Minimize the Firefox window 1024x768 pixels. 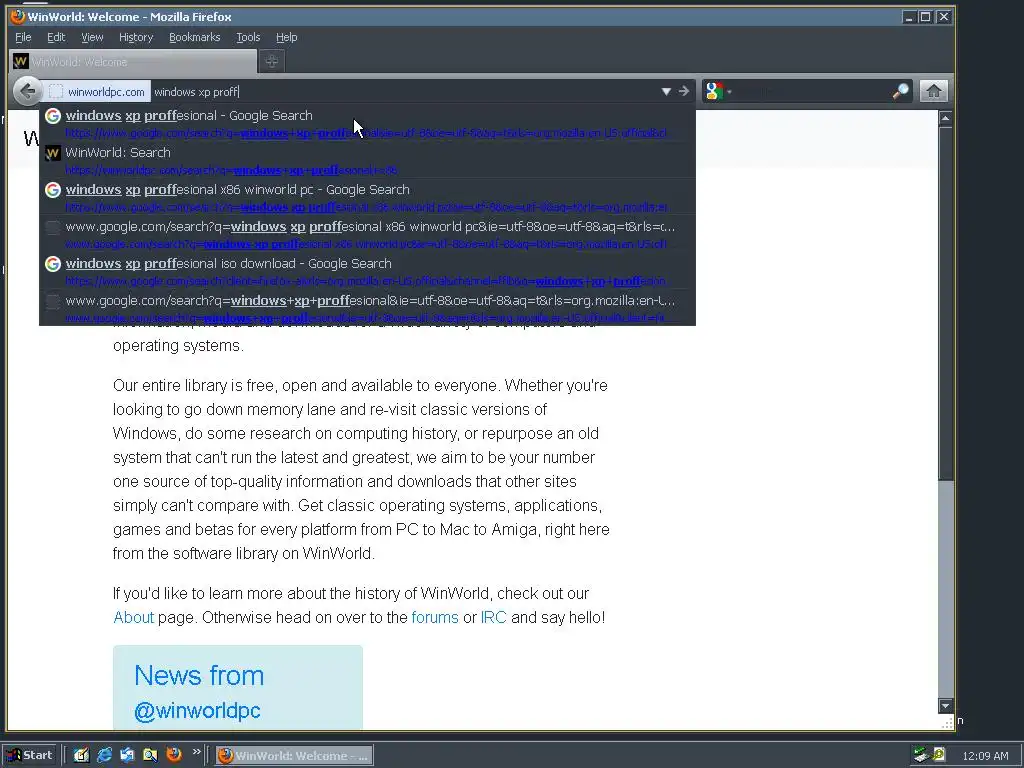pos(908,17)
